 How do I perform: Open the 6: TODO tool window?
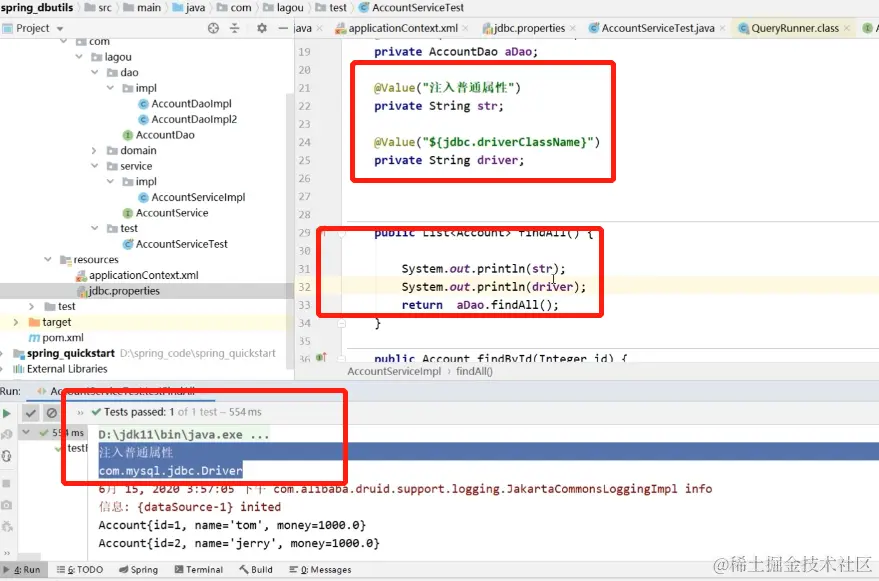click(80, 570)
